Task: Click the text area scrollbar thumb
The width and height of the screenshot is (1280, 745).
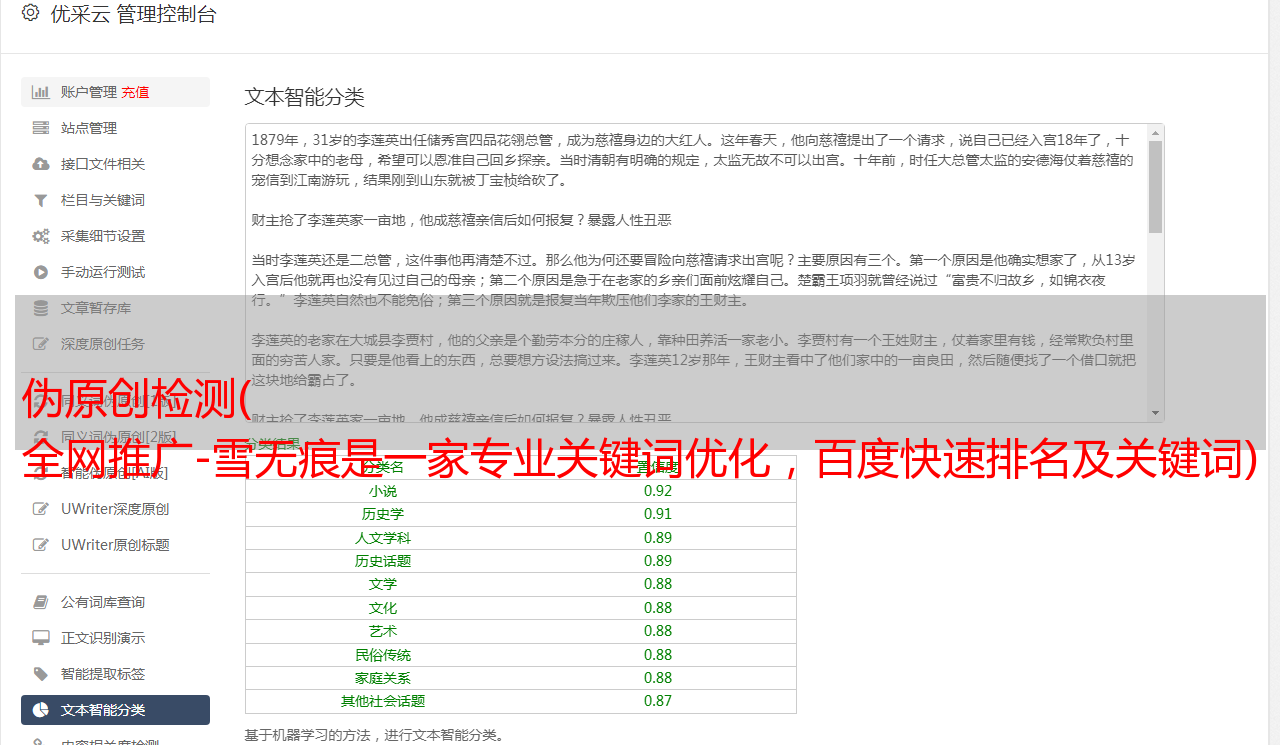Action: pos(1156,186)
